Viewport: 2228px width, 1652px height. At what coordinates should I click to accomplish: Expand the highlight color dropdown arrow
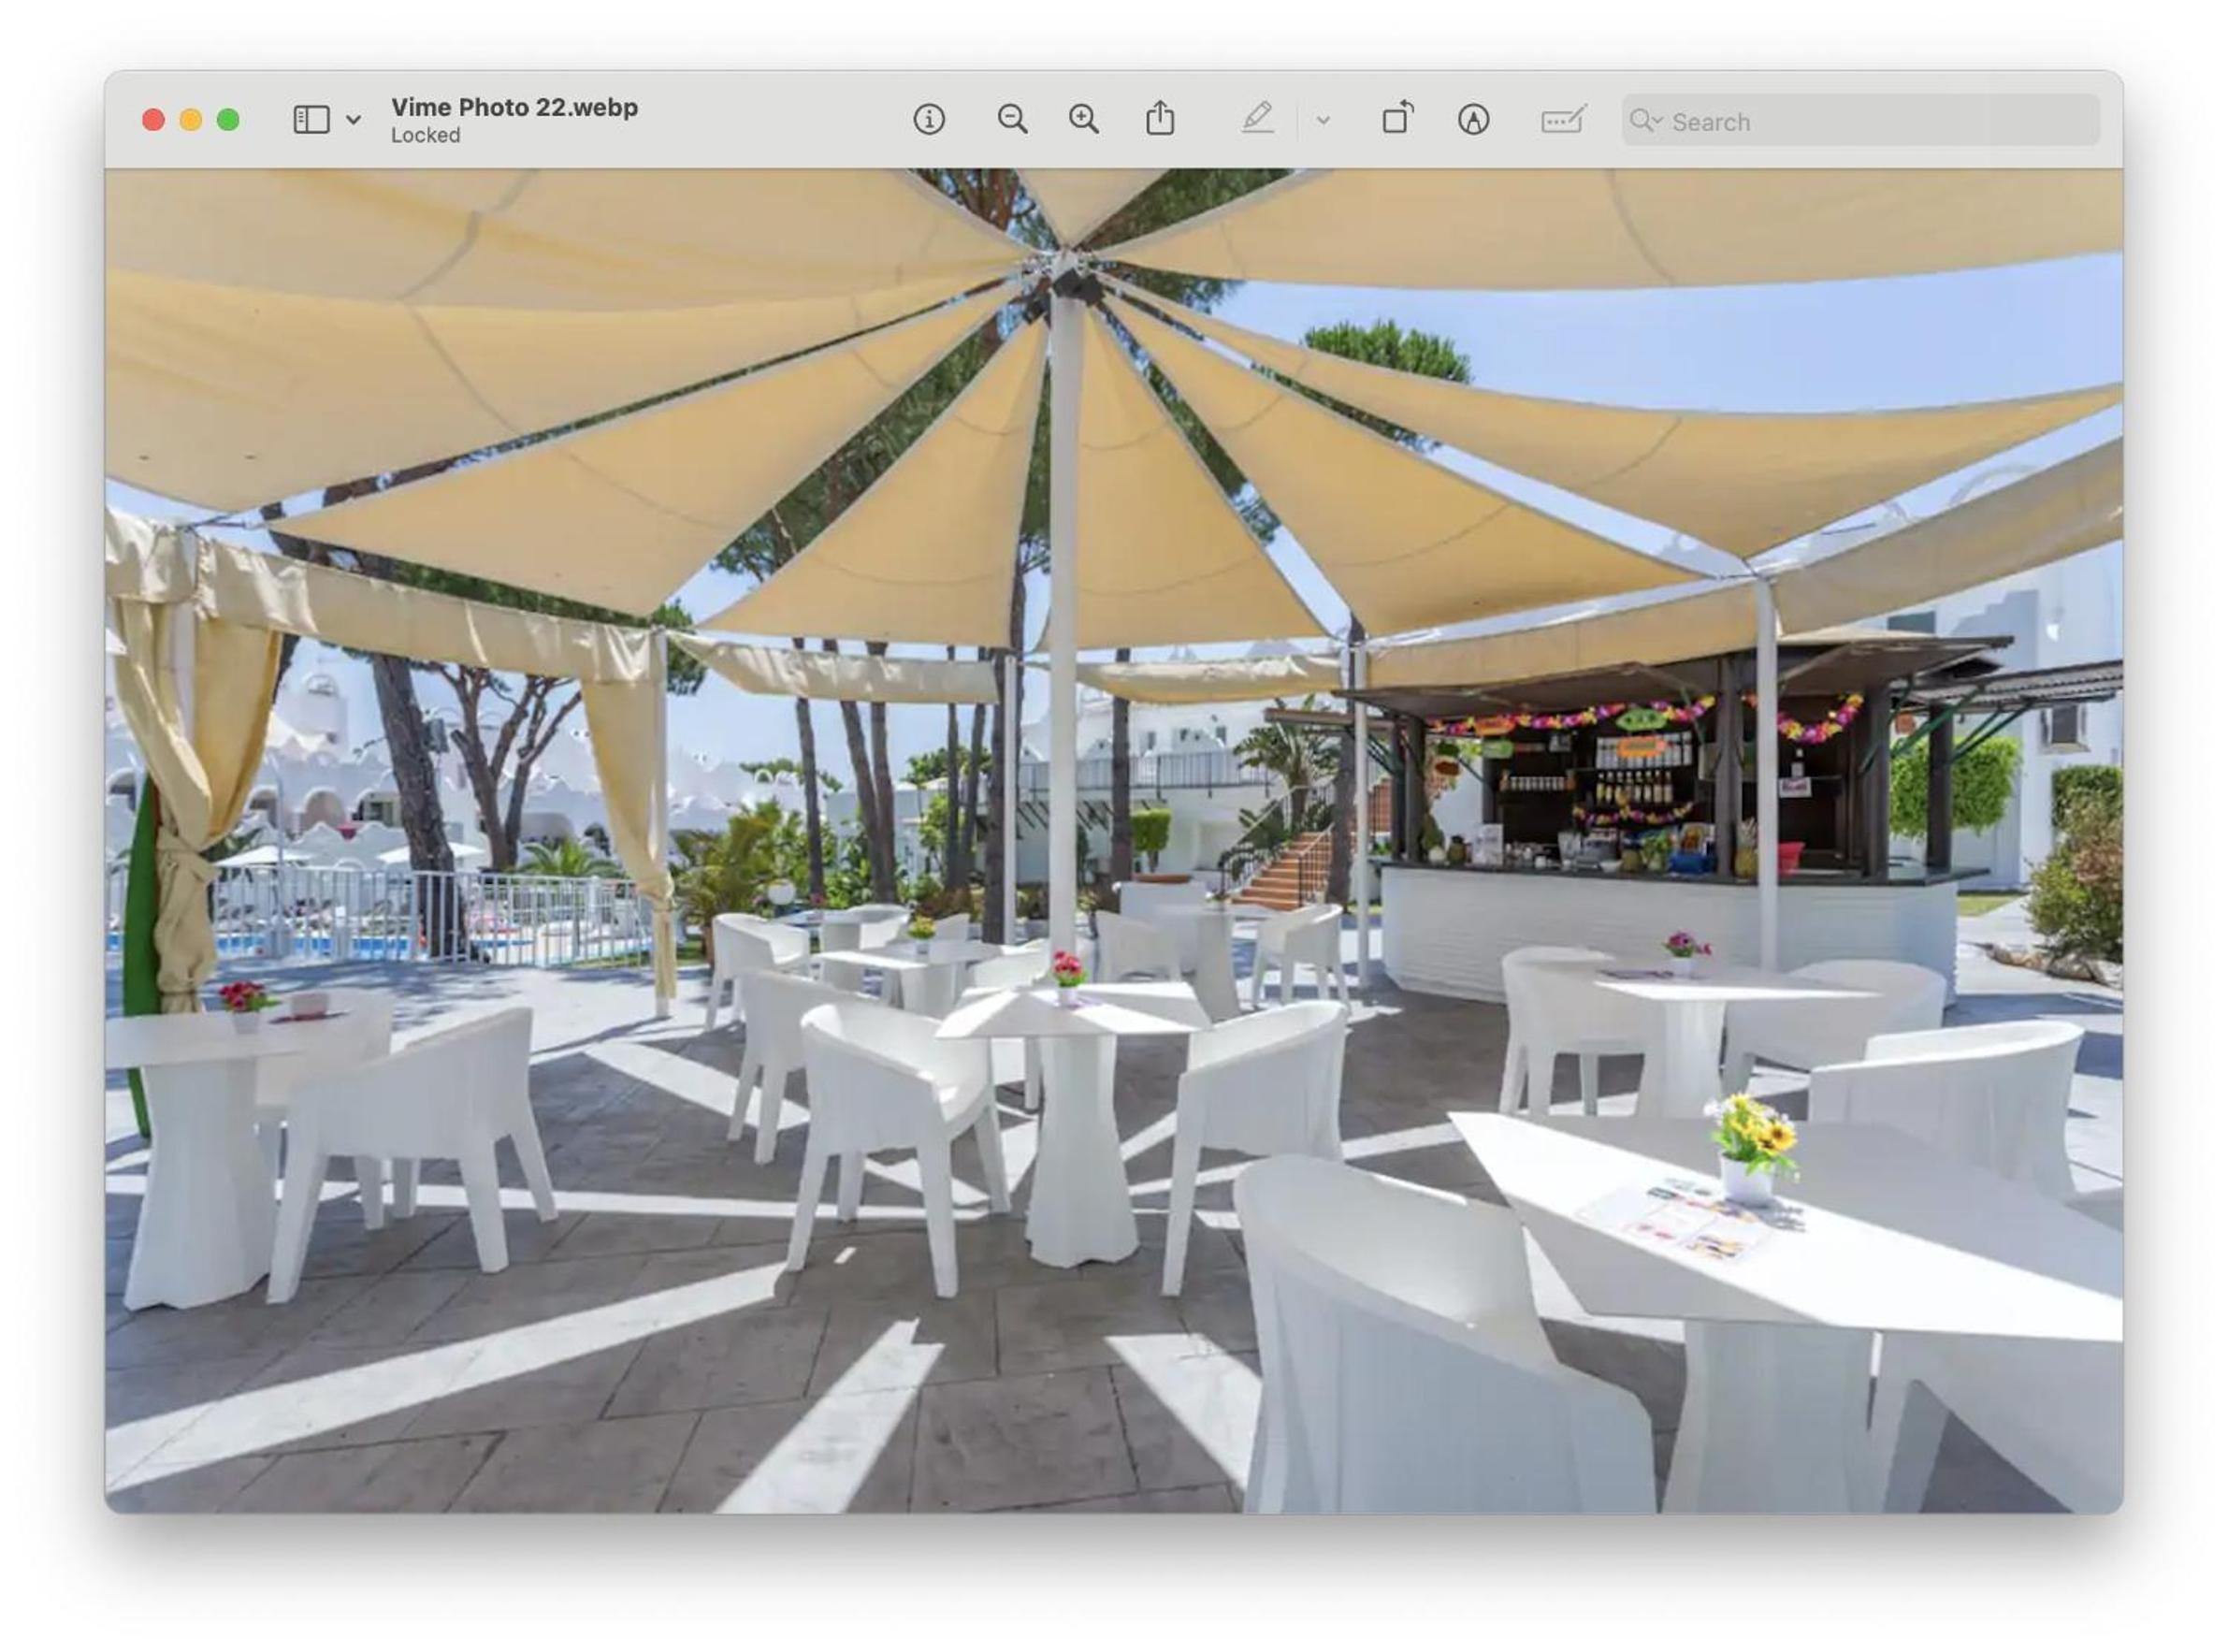coord(1323,121)
